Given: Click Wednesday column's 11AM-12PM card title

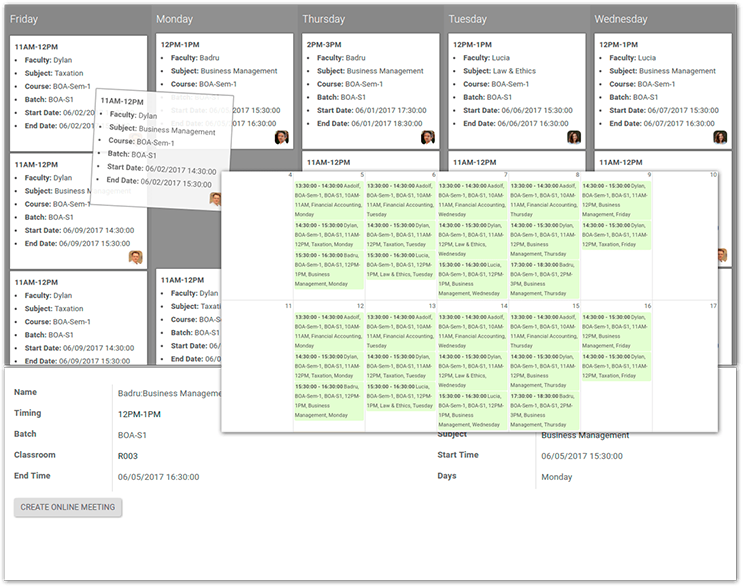Looking at the screenshot, I should [621, 162].
